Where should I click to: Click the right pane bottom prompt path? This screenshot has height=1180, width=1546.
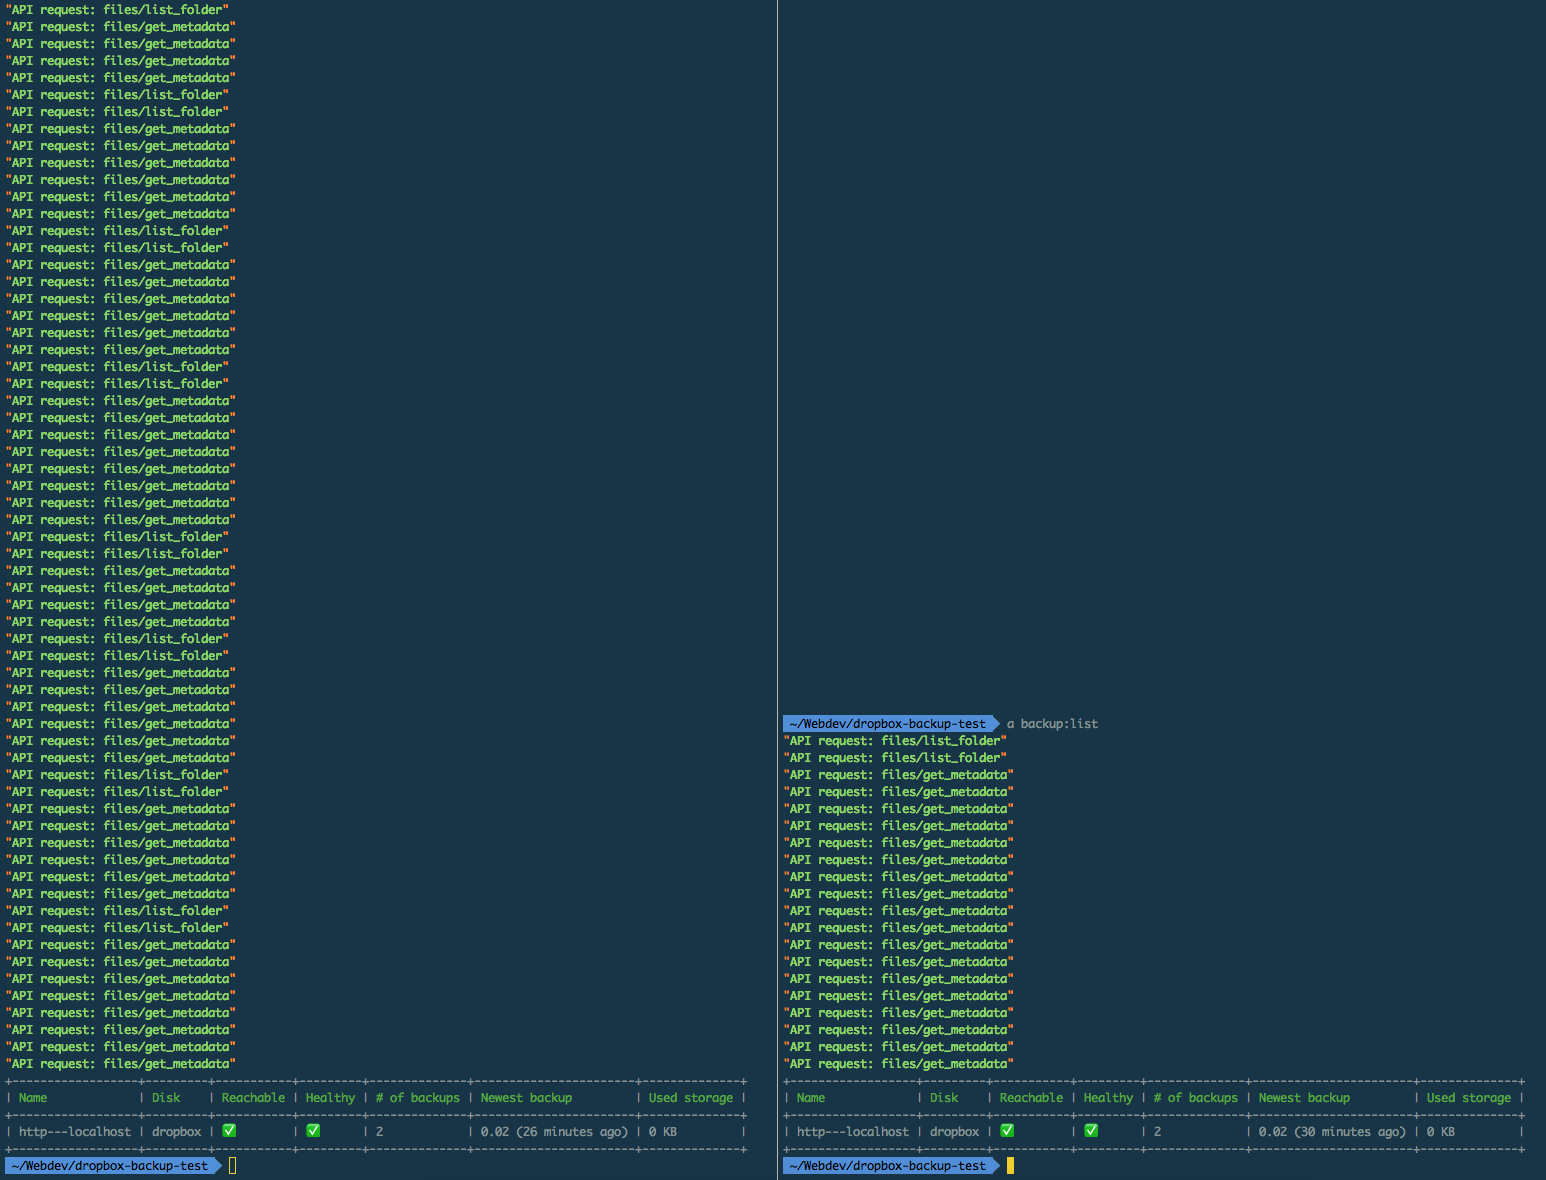coord(888,1166)
